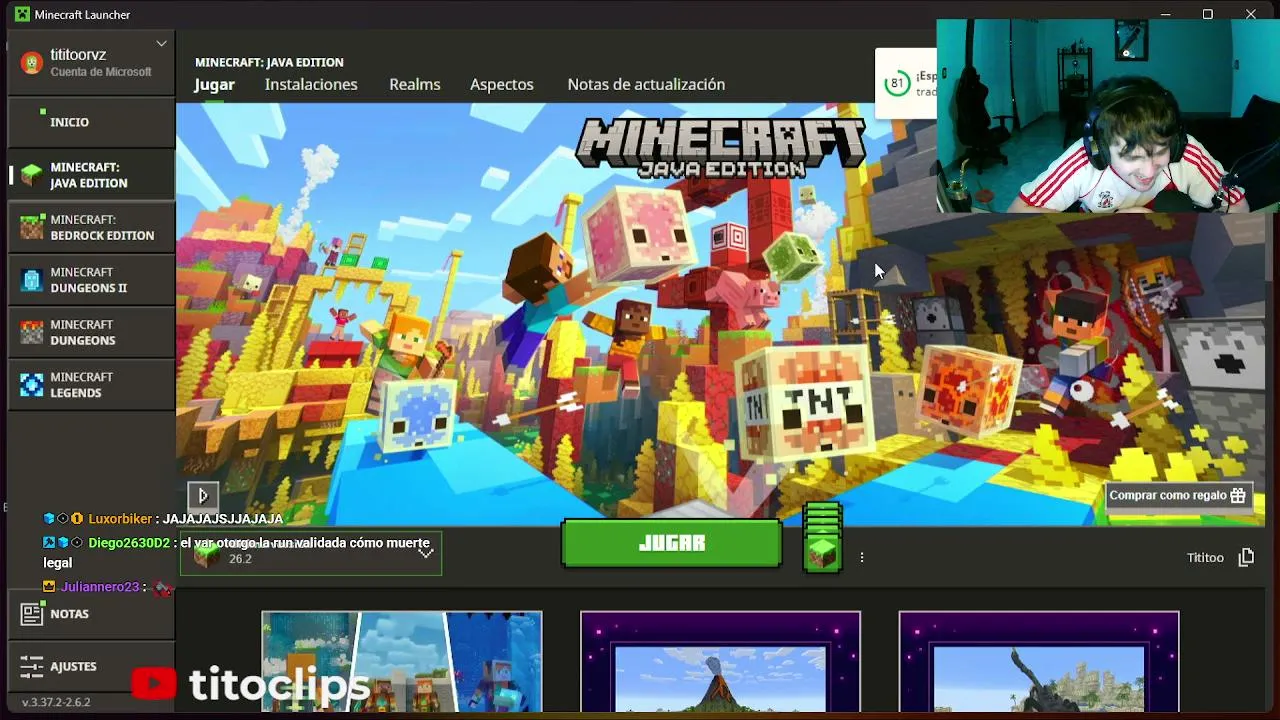The width and height of the screenshot is (1280, 720).
Task: Expand the tititoorvz account menu chevron
Action: (161, 44)
